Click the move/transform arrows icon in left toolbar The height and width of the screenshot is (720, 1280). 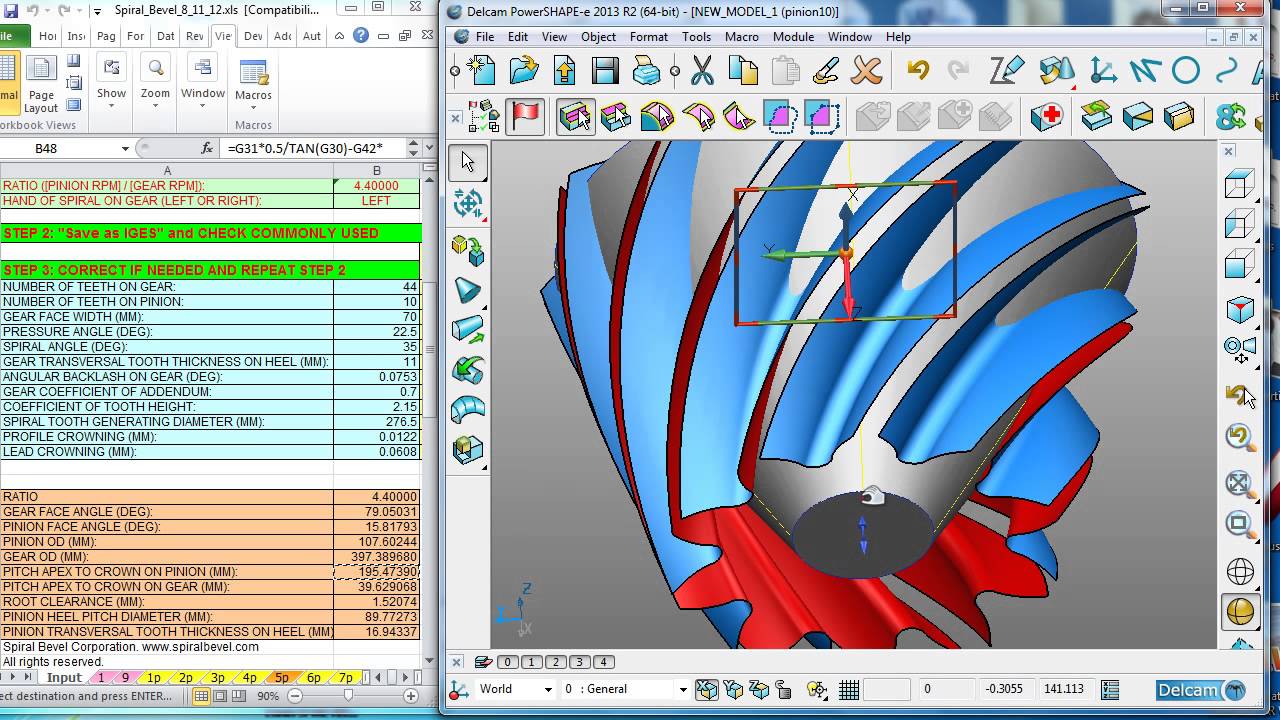(x=468, y=204)
